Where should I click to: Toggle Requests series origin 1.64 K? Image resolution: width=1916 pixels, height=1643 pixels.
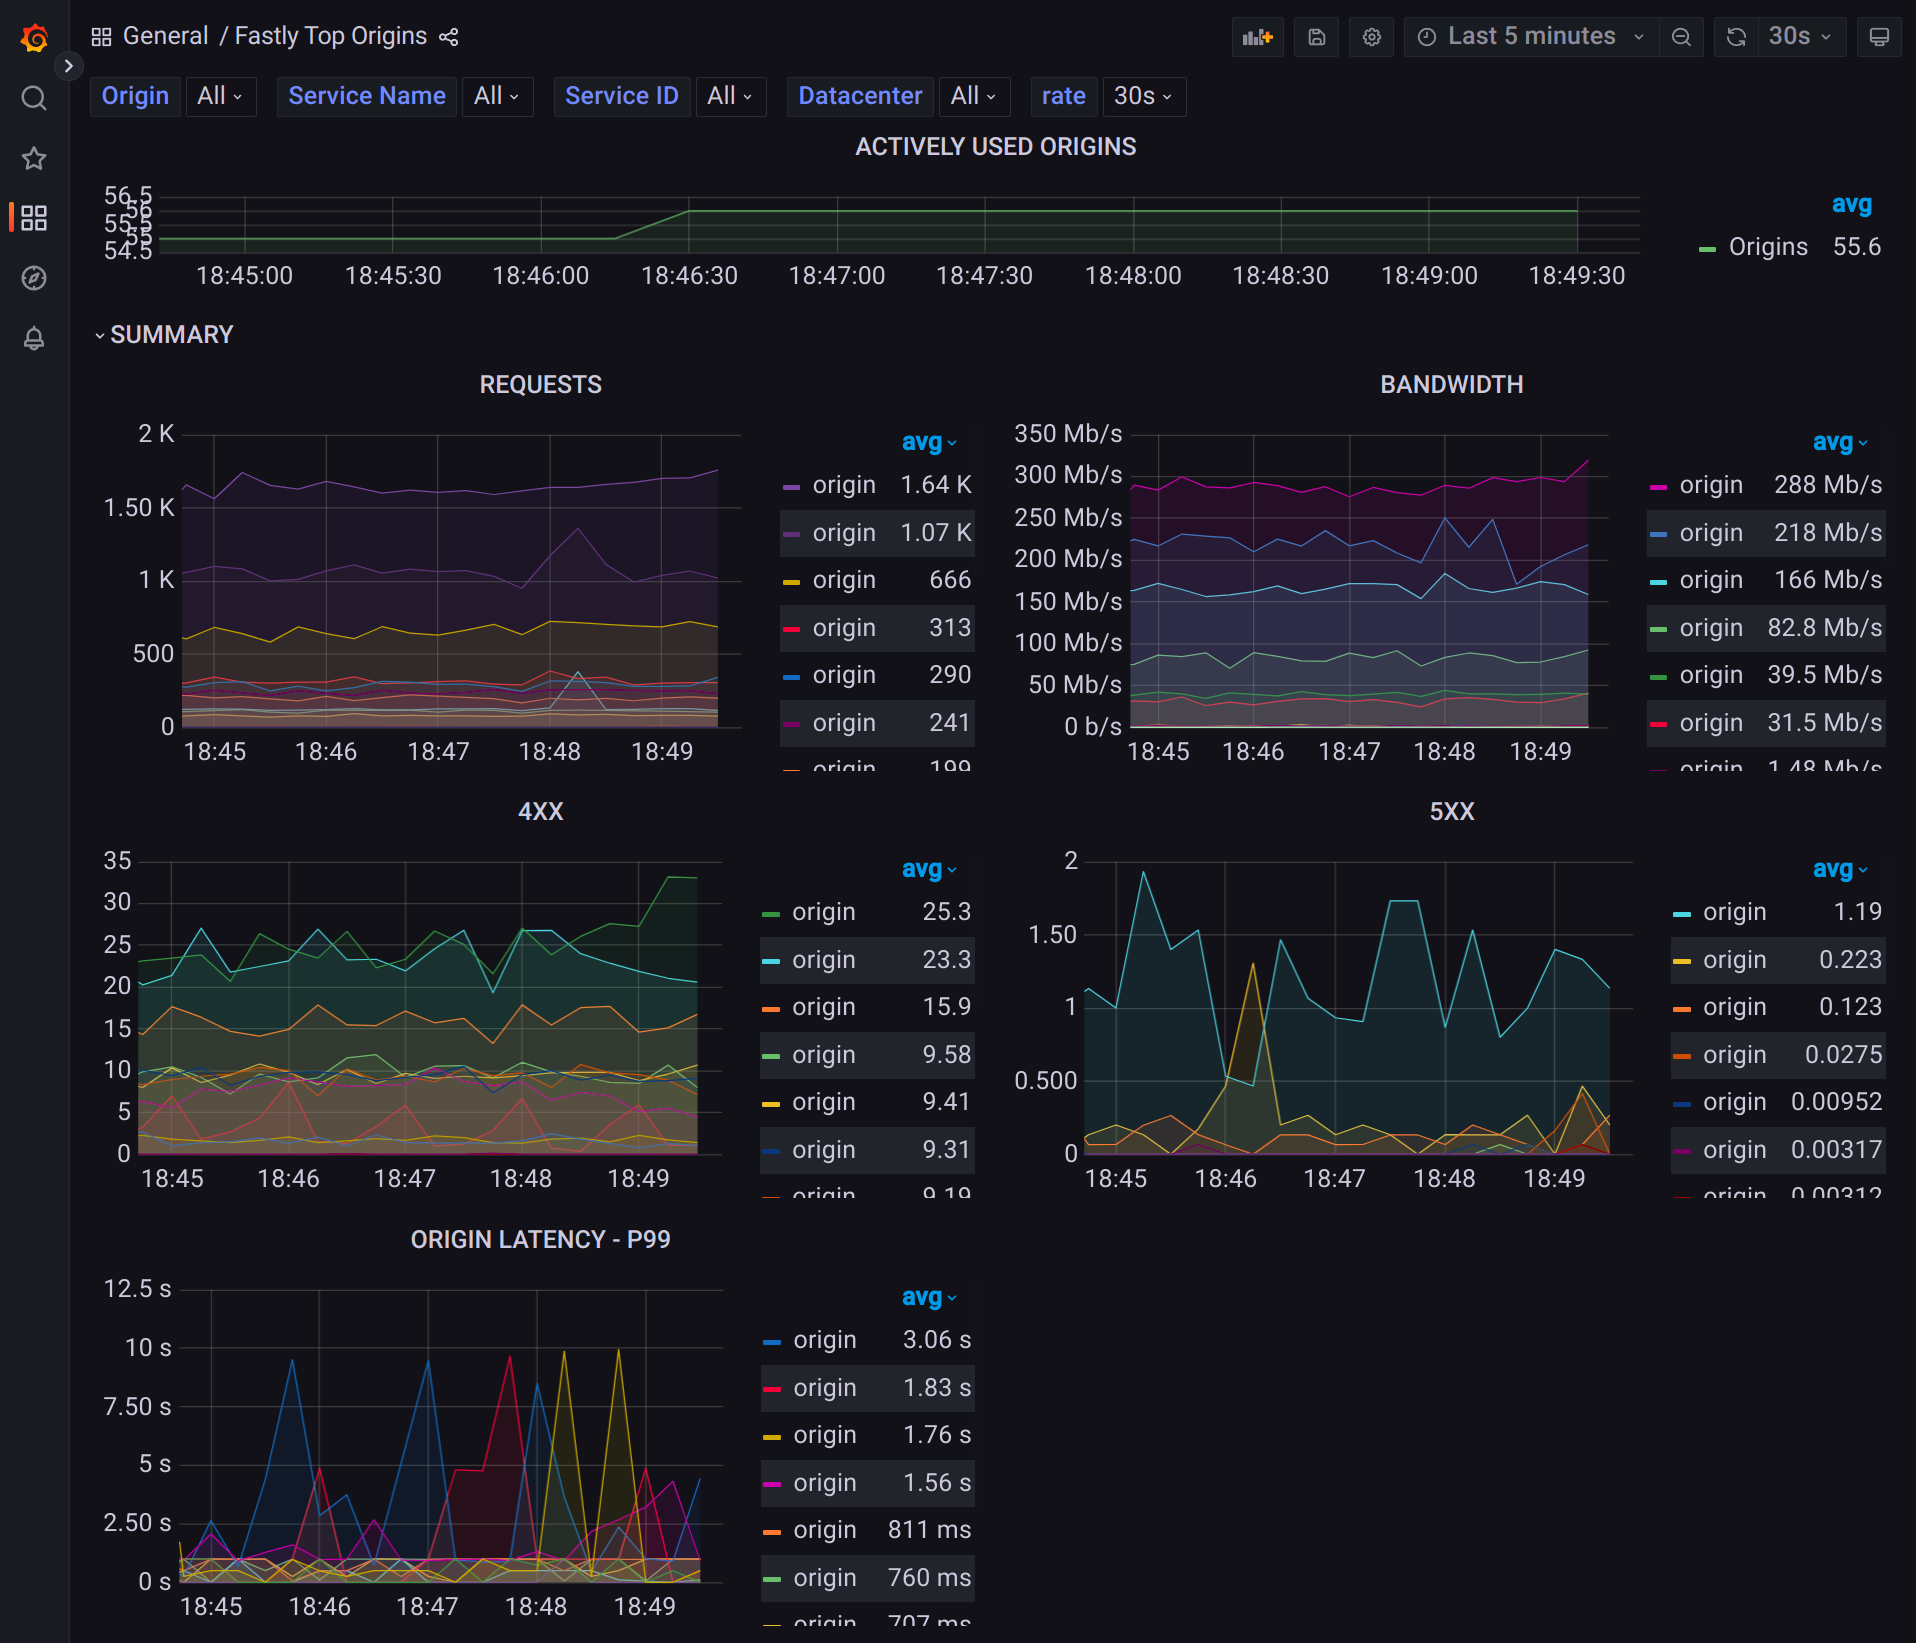point(844,485)
